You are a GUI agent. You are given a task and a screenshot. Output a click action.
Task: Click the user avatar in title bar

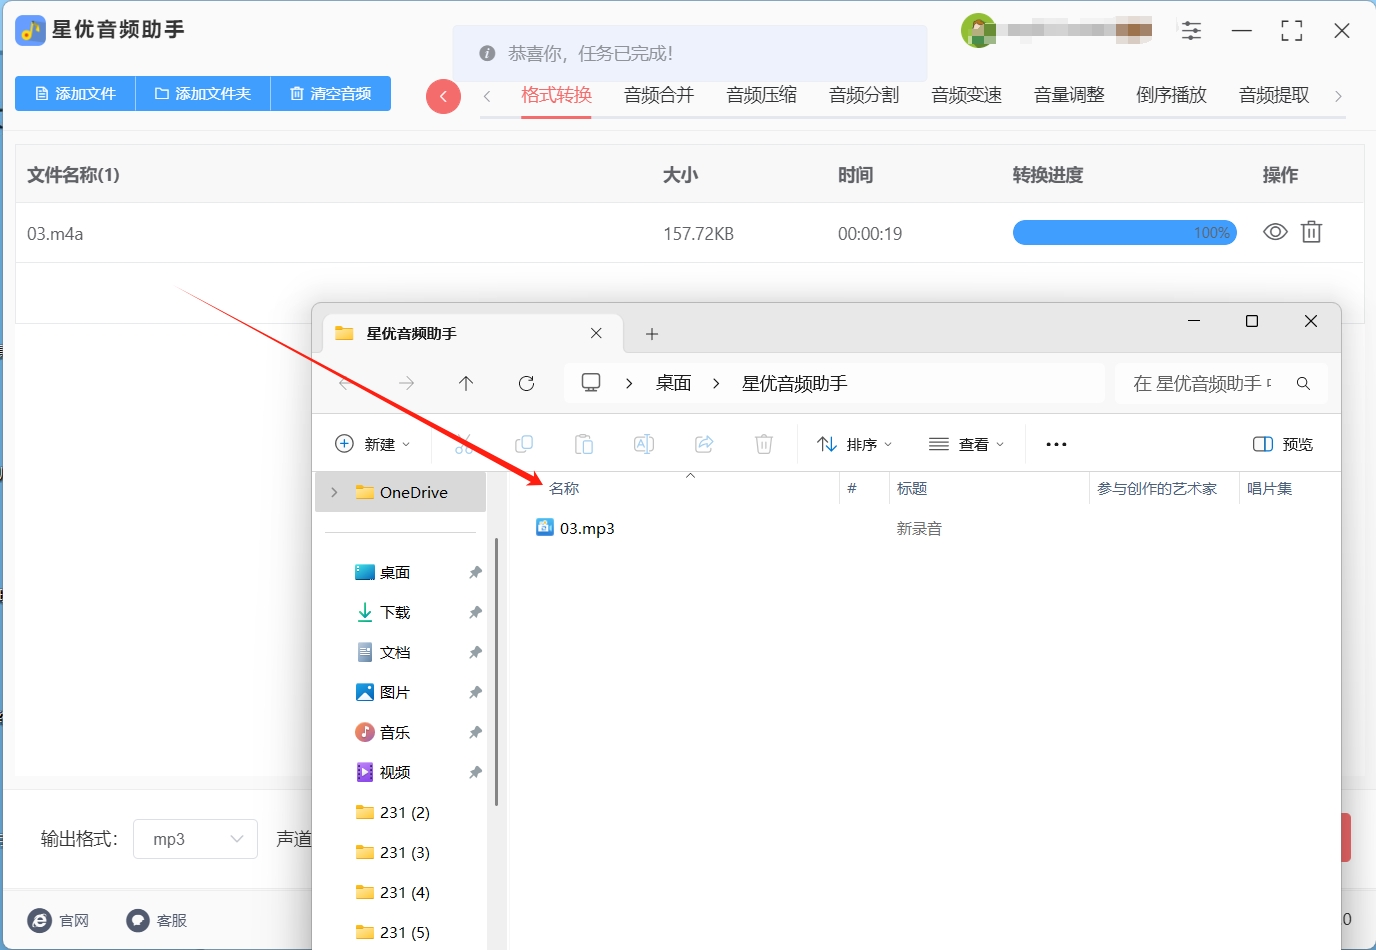[x=978, y=31]
